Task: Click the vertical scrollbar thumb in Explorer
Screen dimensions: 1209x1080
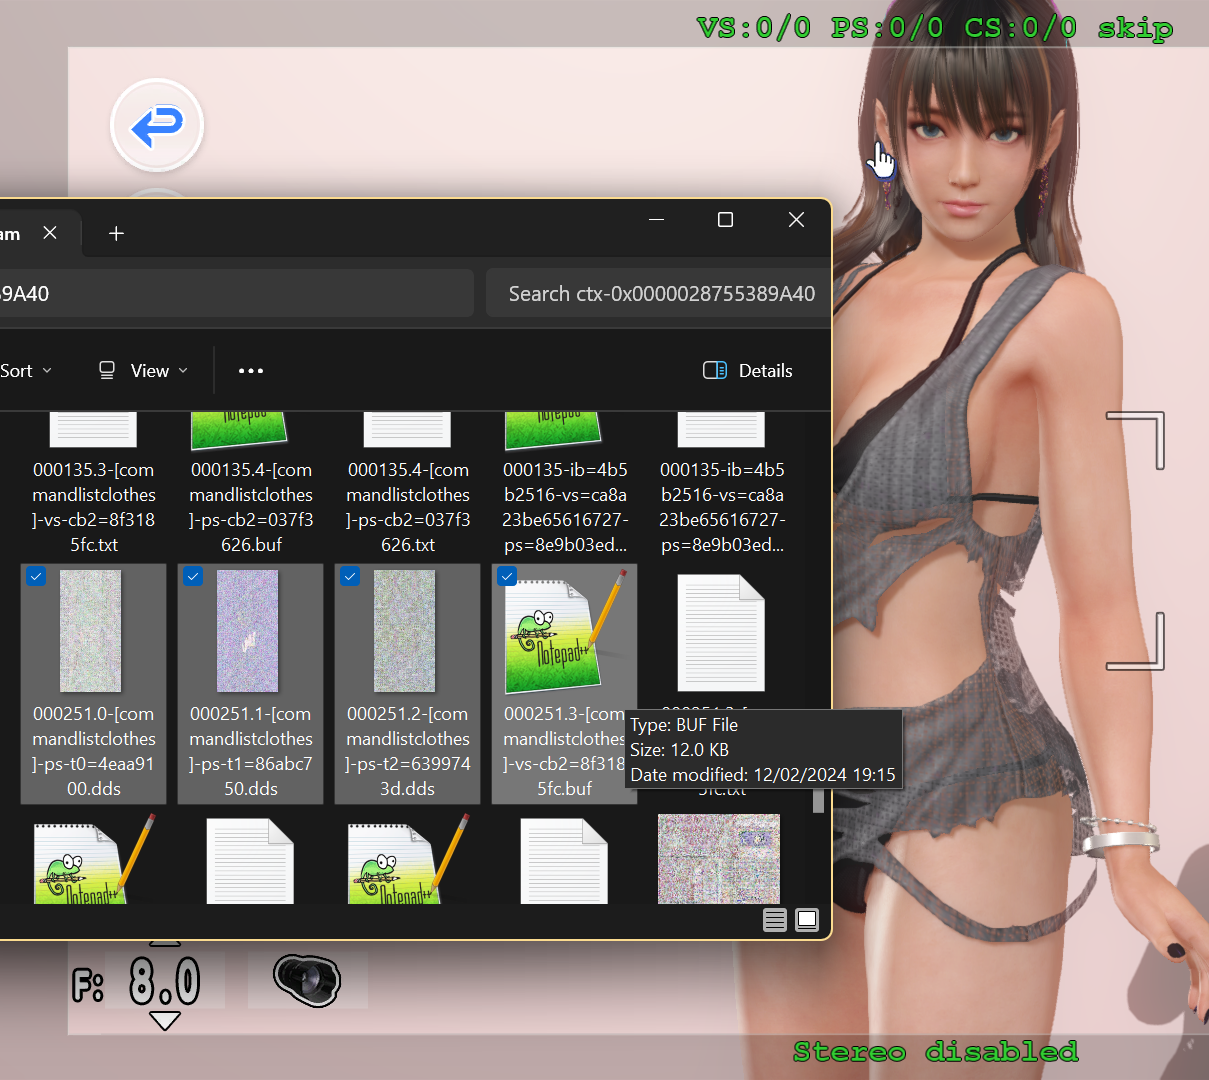Action: [x=818, y=800]
